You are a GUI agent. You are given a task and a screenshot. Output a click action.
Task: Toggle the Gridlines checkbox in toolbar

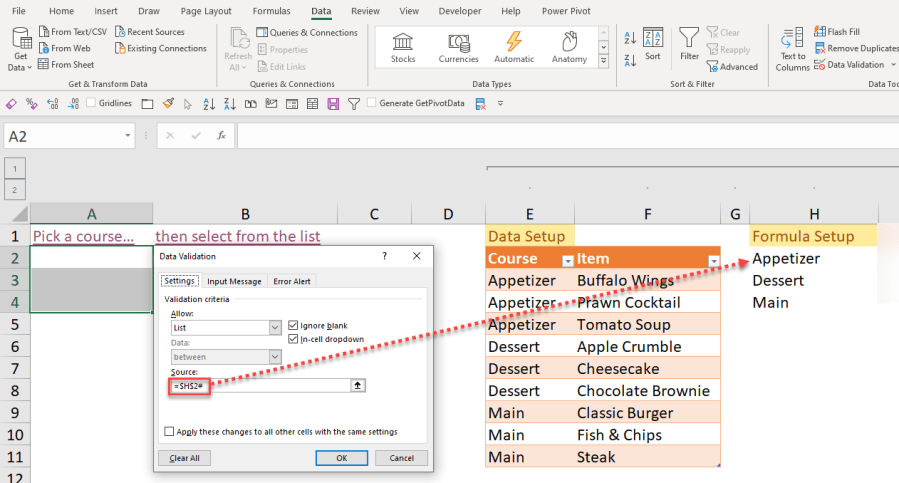pyautogui.click(x=91, y=103)
